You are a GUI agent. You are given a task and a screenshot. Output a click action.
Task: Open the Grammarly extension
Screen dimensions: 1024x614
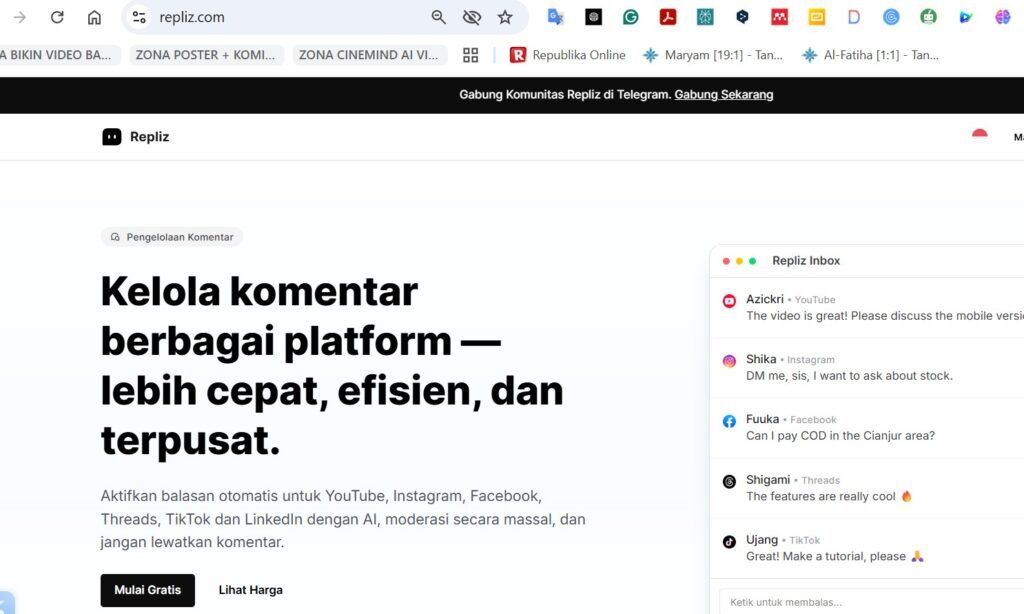630,17
